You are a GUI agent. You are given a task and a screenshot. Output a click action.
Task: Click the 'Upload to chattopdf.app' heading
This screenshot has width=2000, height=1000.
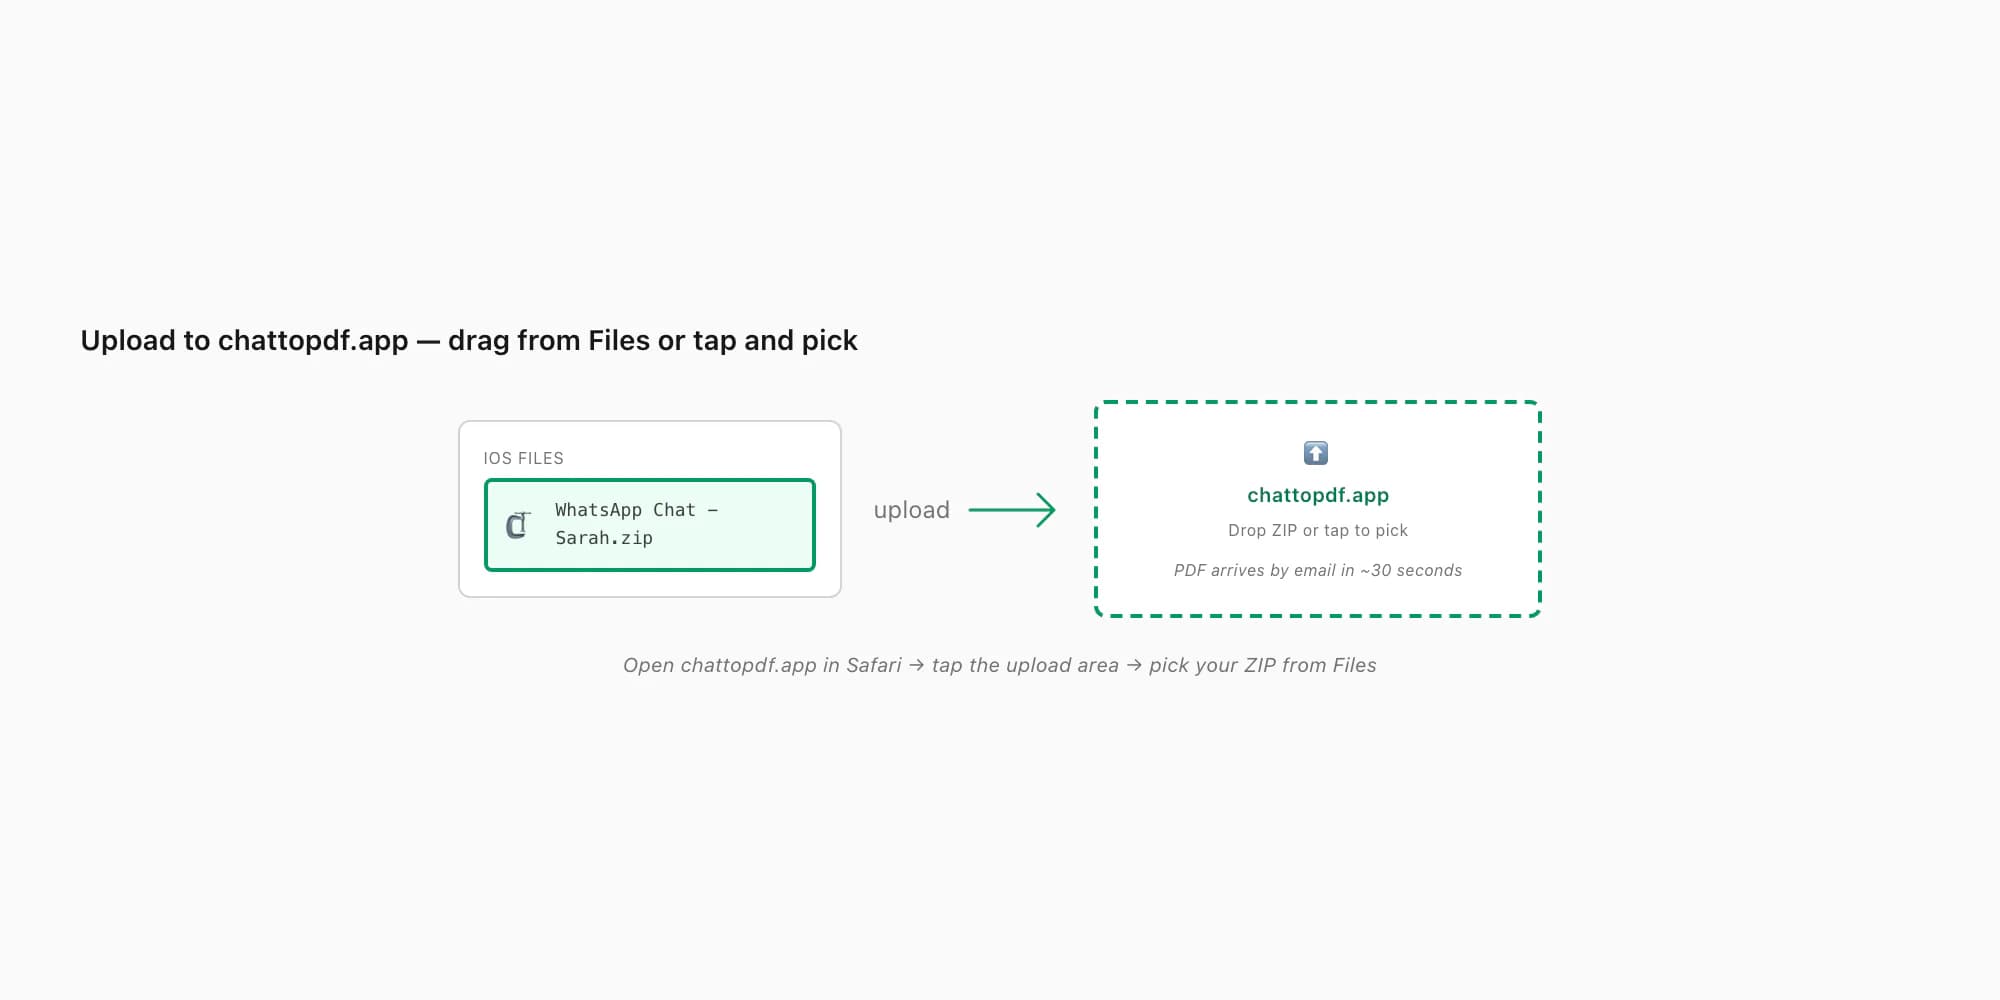coord(244,340)
